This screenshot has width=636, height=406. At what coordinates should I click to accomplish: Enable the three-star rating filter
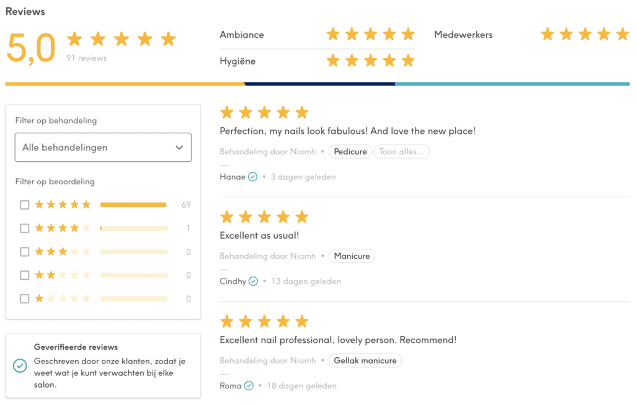(x=24, y=252)
